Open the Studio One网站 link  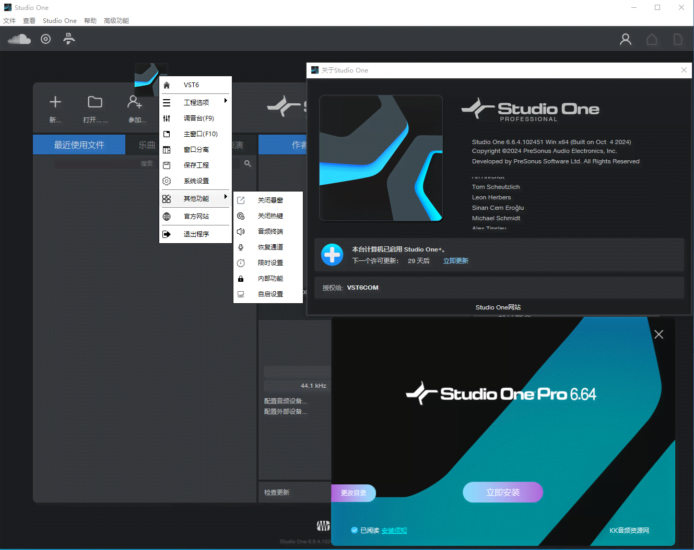[498, 308]
